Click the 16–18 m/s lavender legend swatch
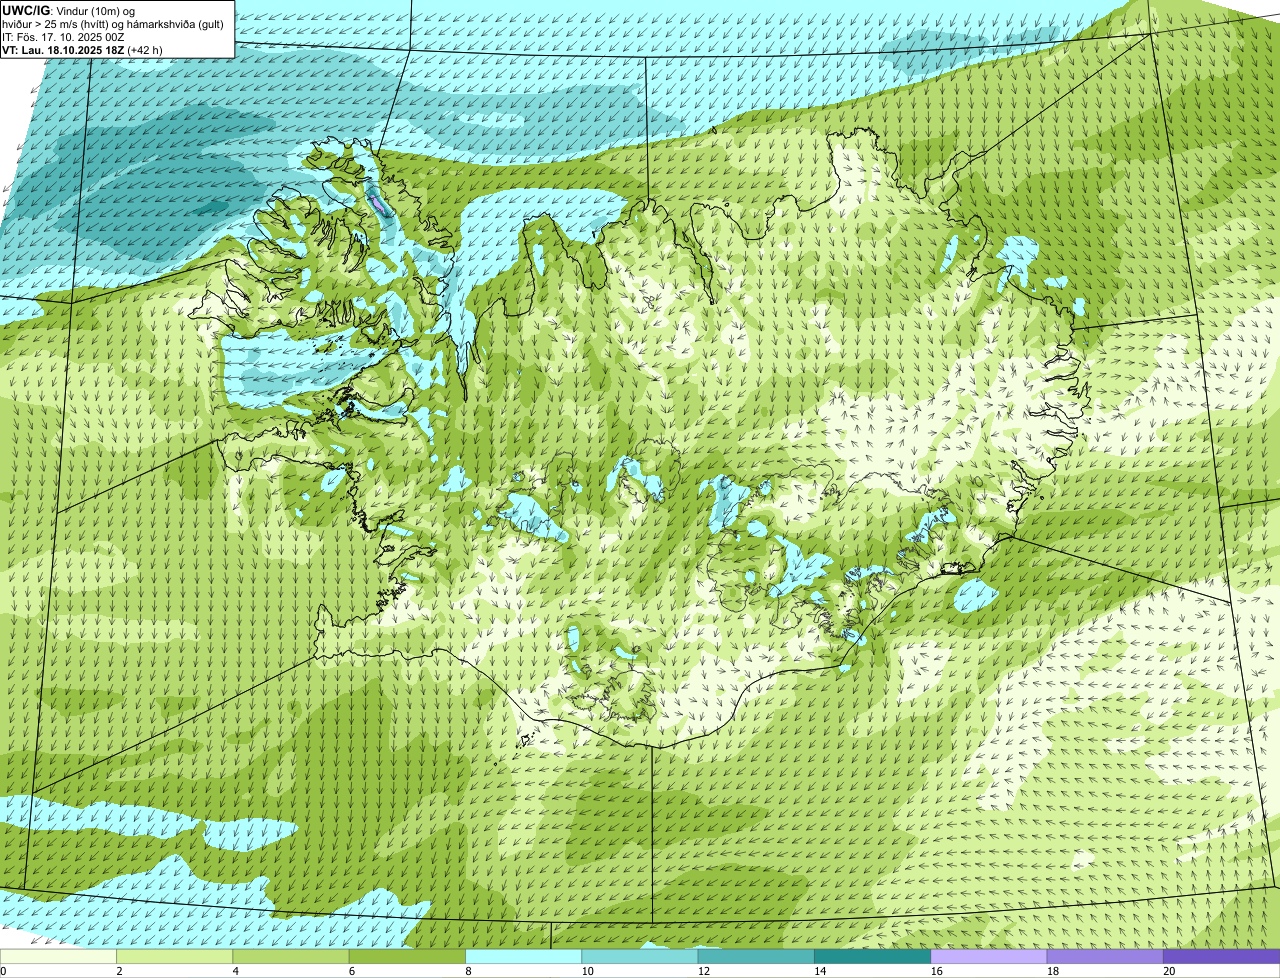This screenshot has height=978, width=1280. click(x=988, y=957)
